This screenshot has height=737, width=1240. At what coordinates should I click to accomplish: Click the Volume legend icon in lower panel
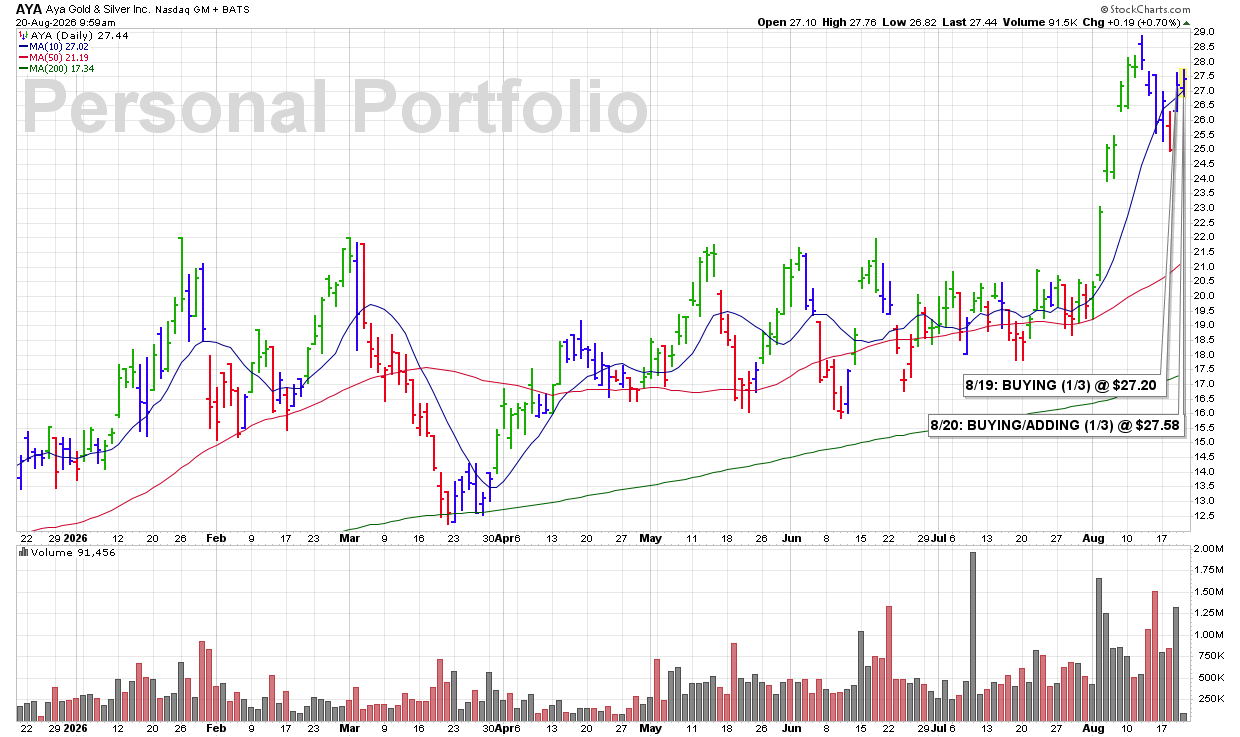click(x=21, y=553)
